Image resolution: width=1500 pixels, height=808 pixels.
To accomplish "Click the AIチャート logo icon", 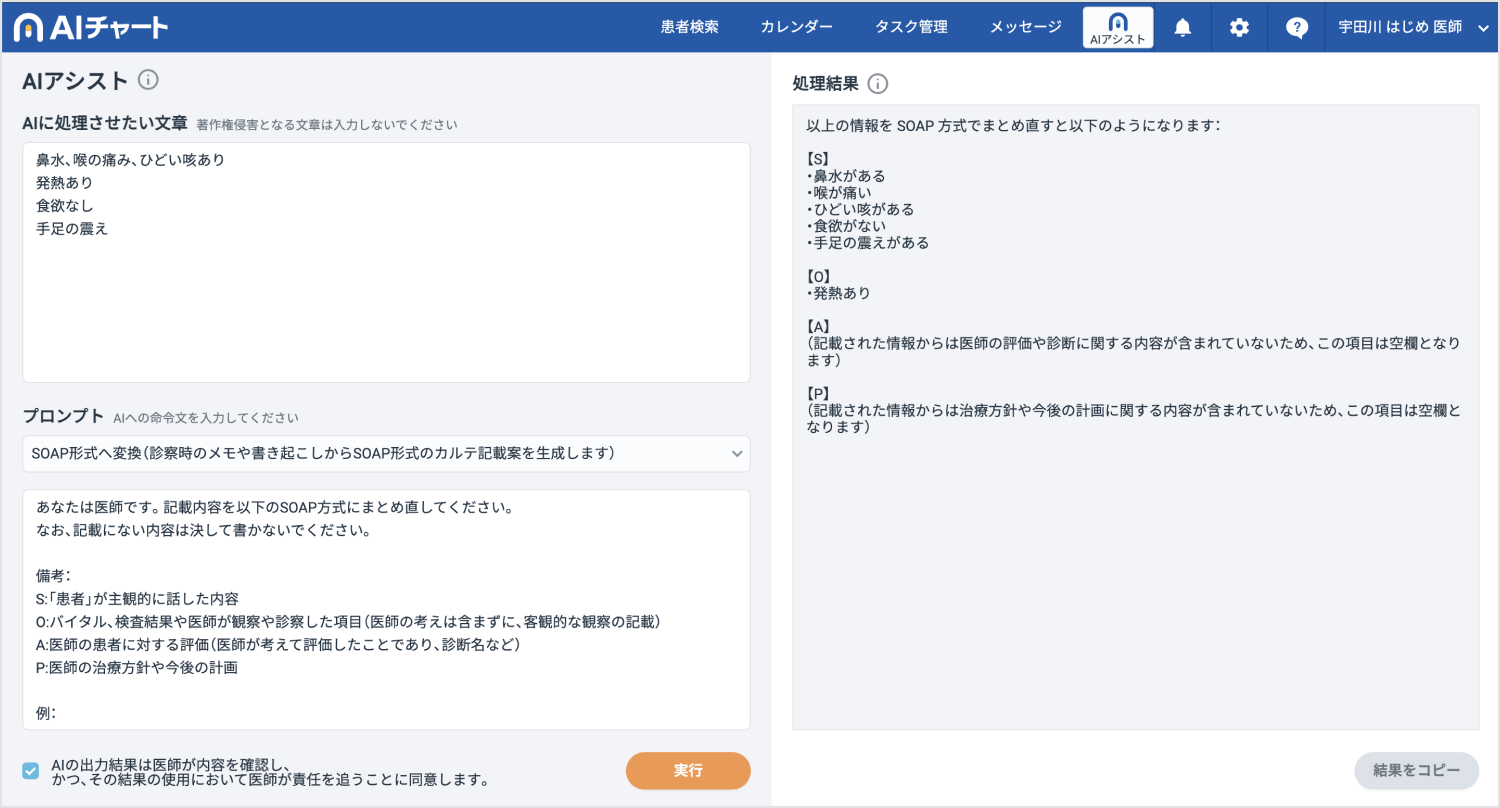I will (x=29, y=27).
